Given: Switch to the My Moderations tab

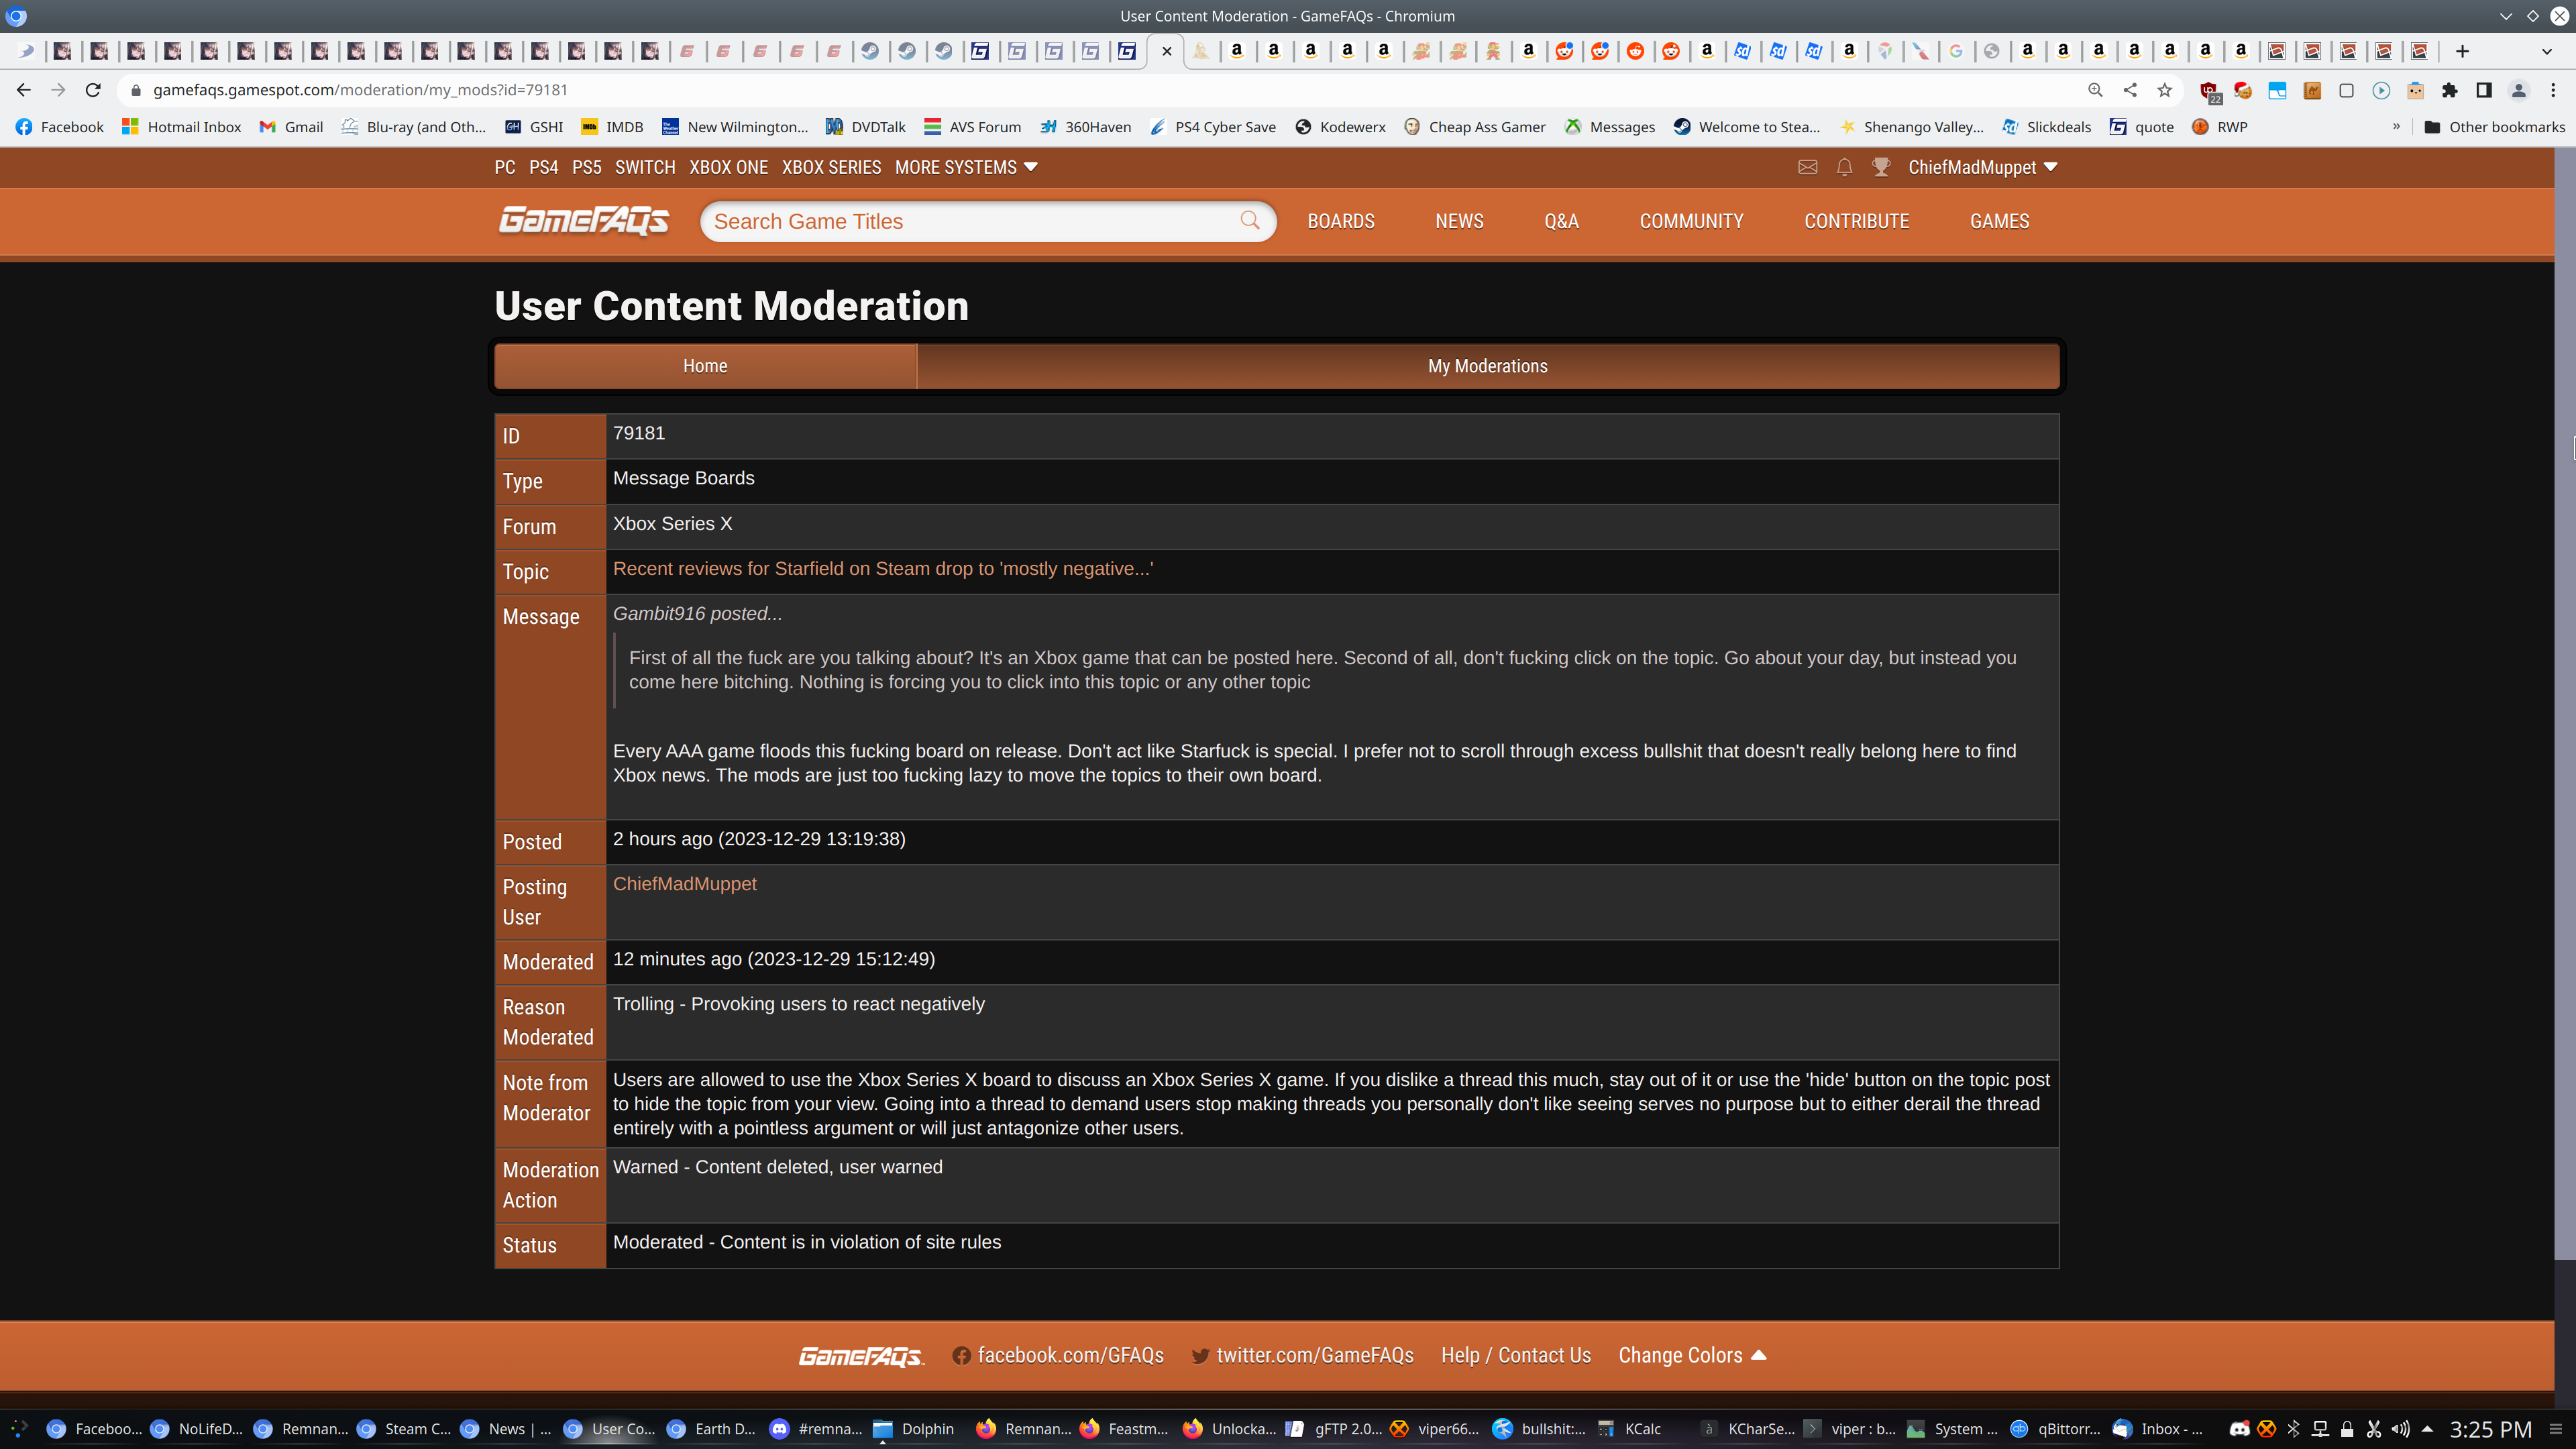Looking at the screenshot, I should tap(1487, 366).
